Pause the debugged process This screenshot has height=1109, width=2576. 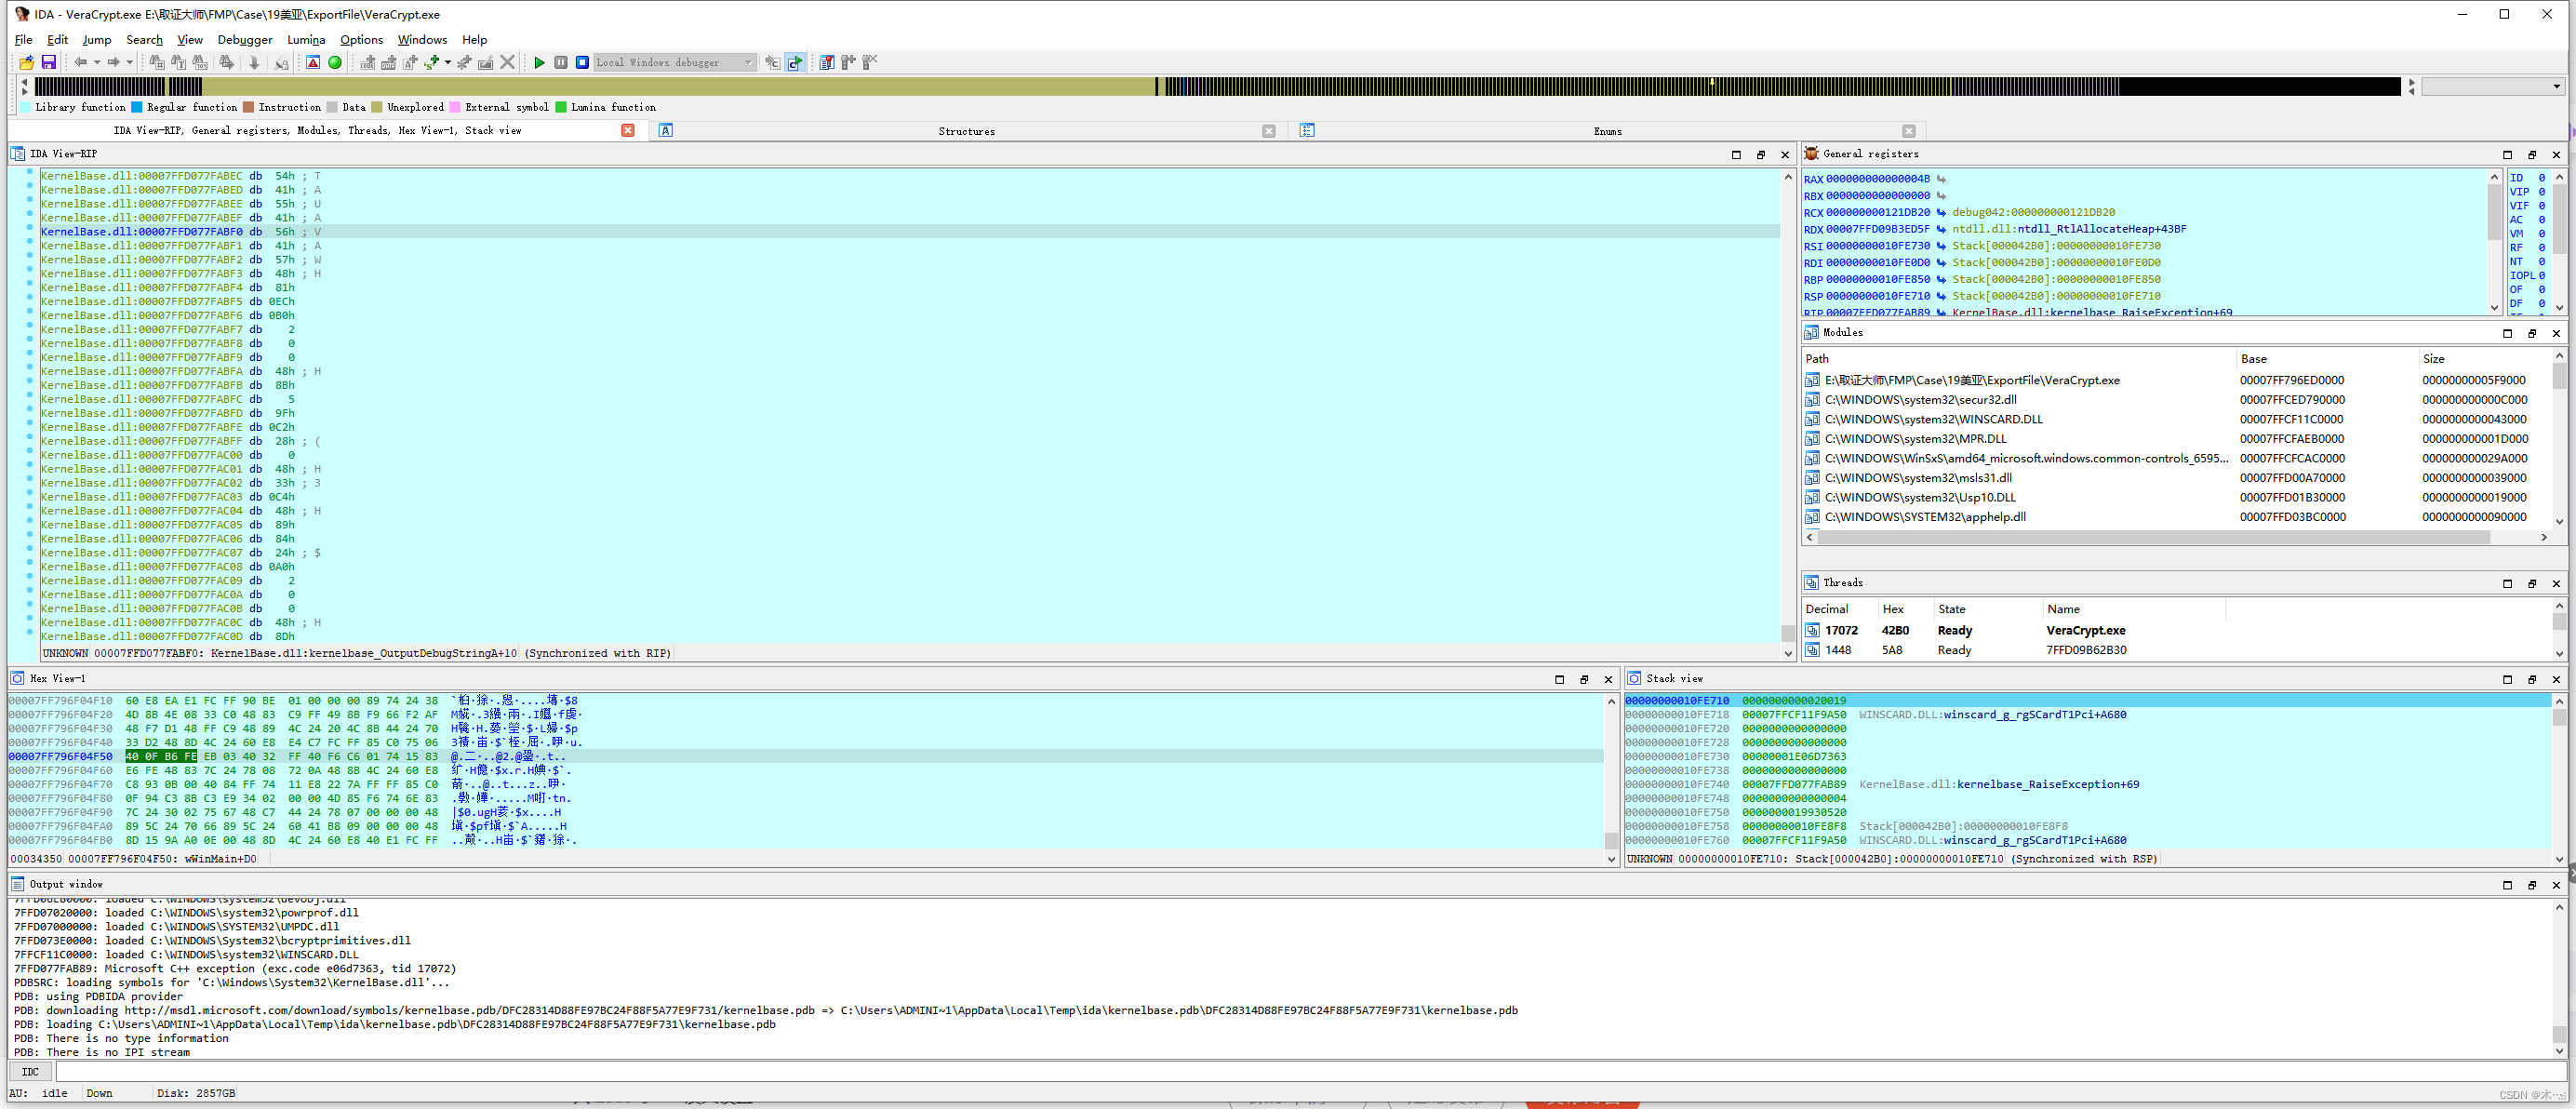[561, 62]
